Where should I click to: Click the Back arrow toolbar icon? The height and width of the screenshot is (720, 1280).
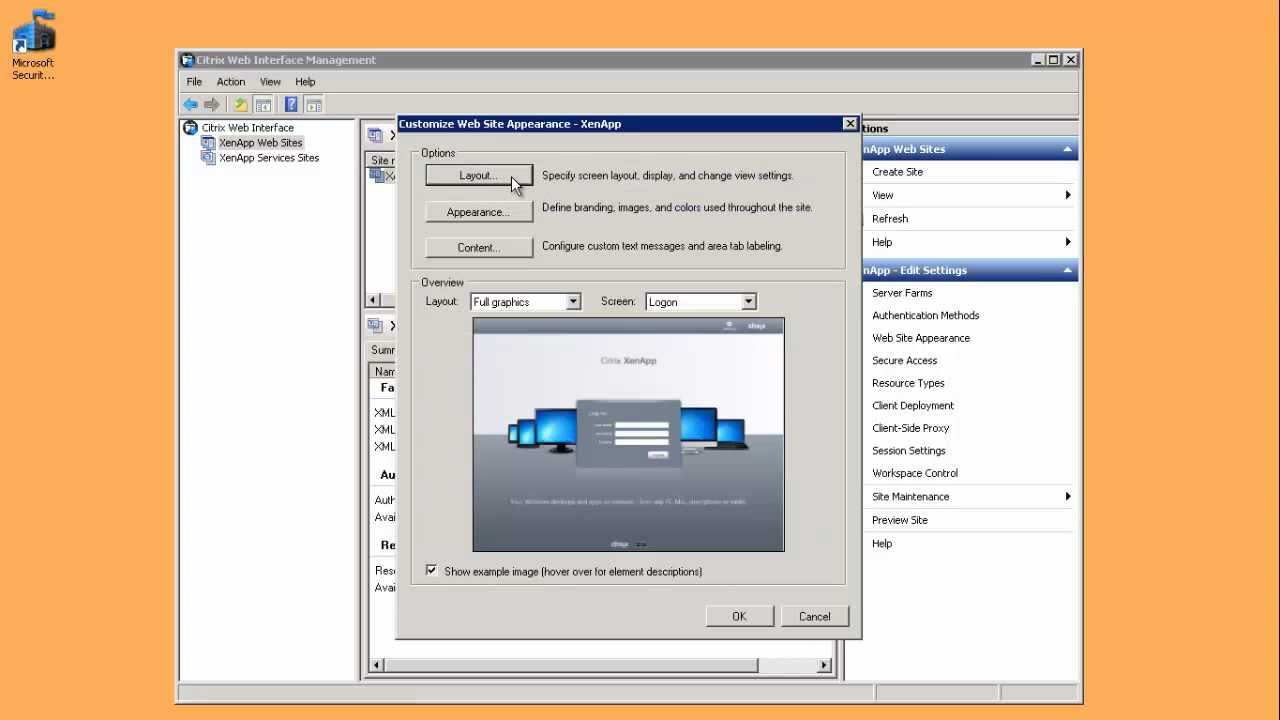(190, 104)
